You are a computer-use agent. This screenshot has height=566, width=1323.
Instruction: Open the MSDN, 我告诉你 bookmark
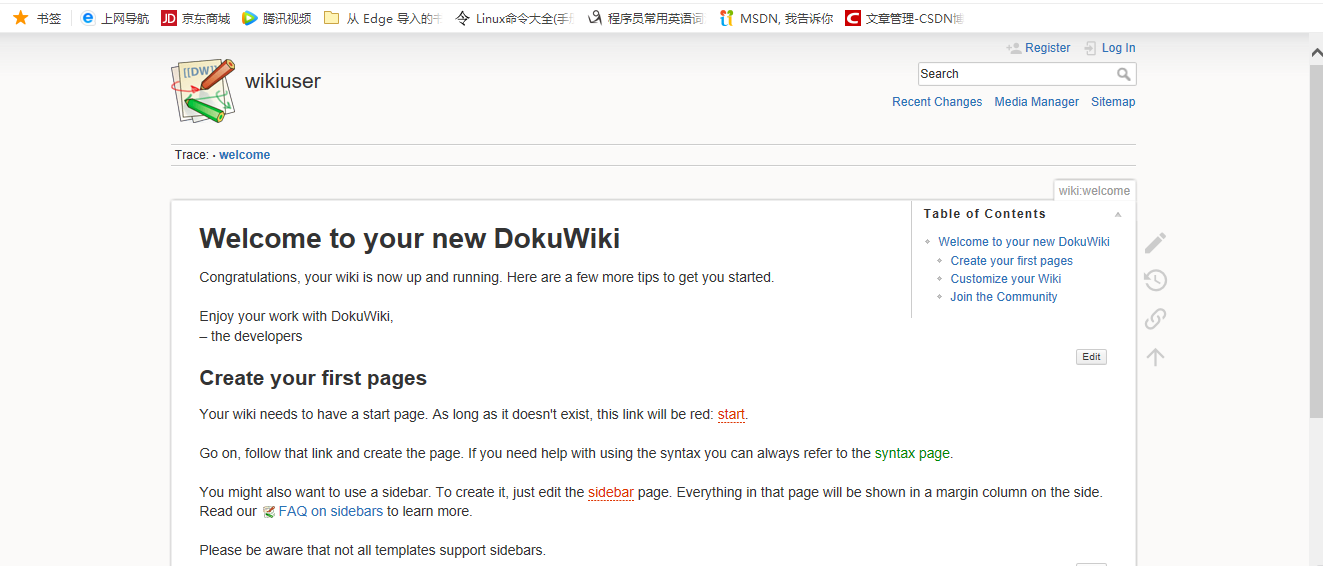point(776,18)
